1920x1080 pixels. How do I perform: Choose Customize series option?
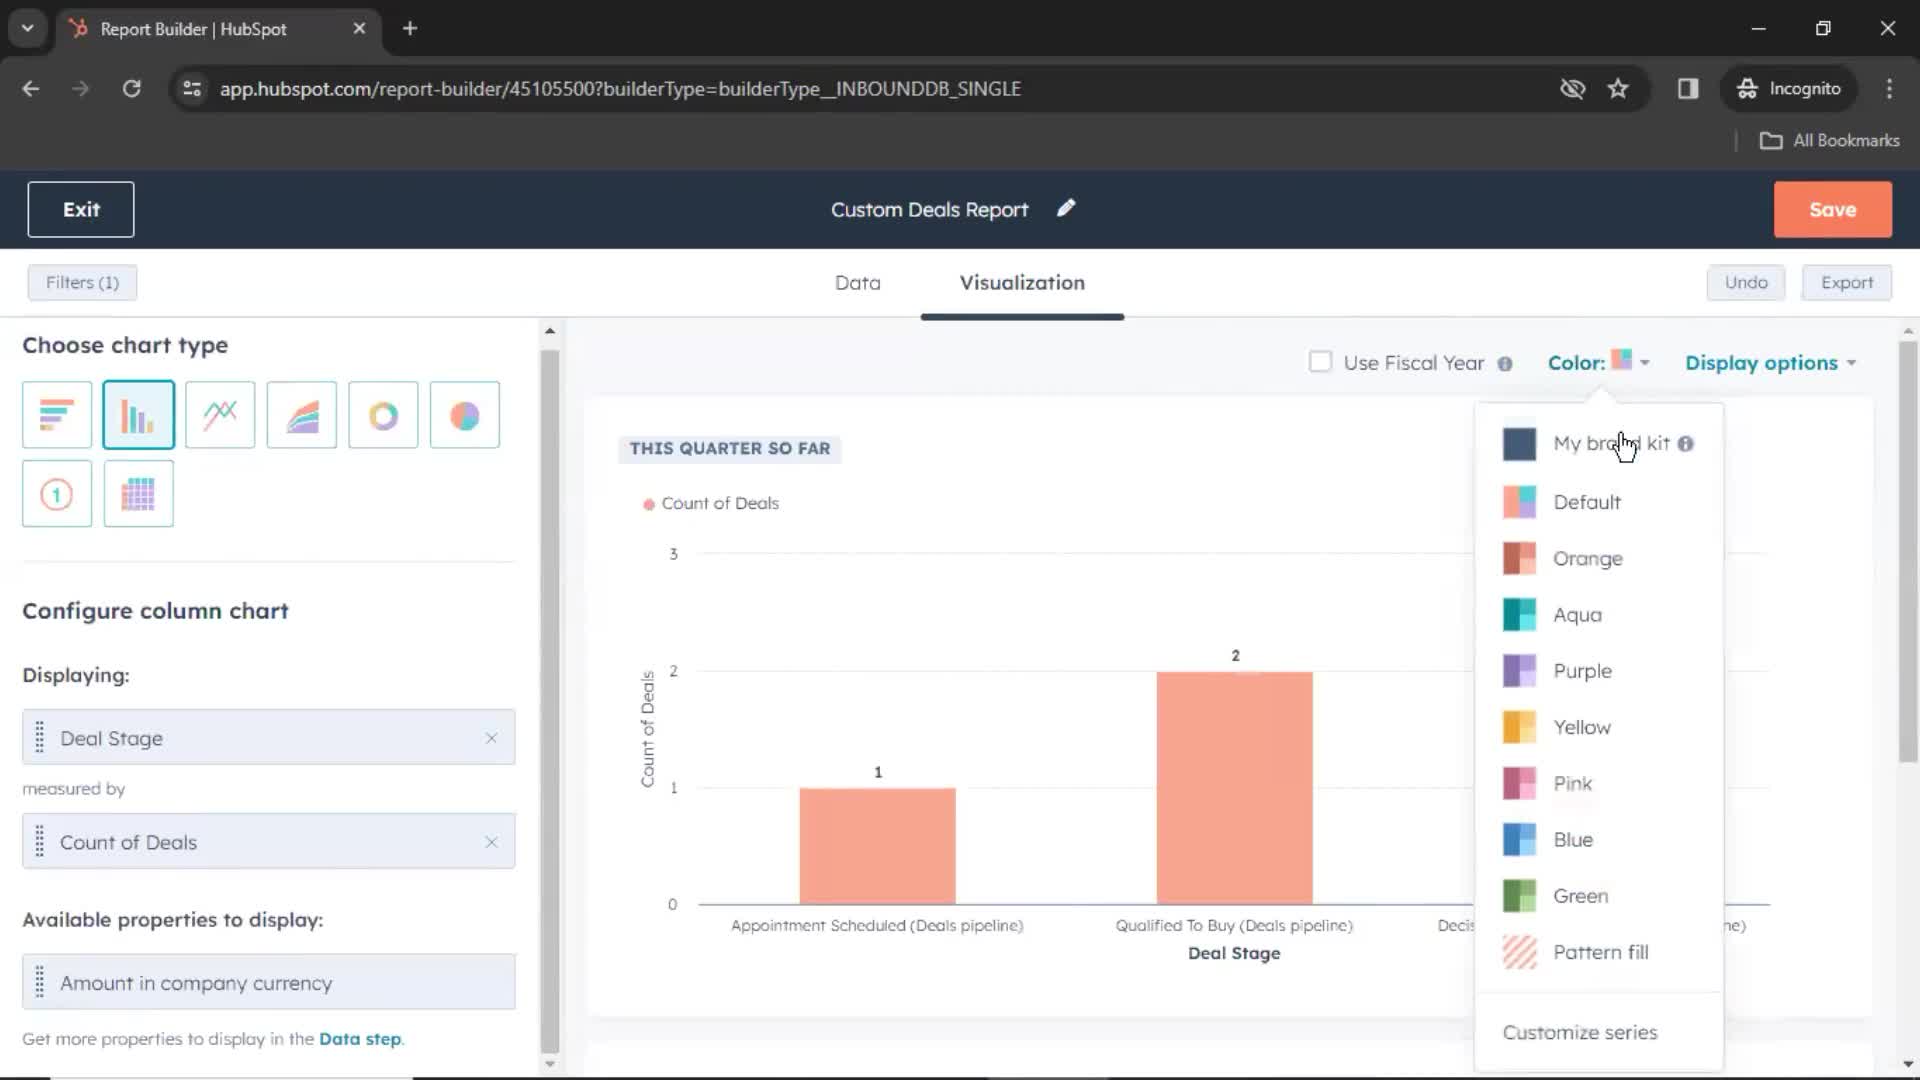tap(1580, 1032)
